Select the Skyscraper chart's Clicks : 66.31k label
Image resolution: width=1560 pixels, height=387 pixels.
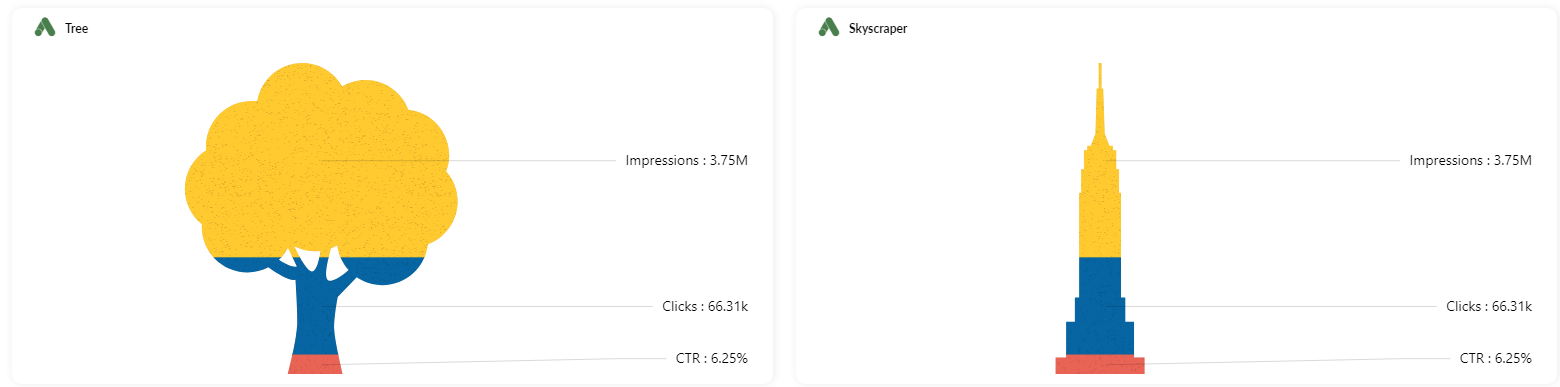coord(1489,306)
